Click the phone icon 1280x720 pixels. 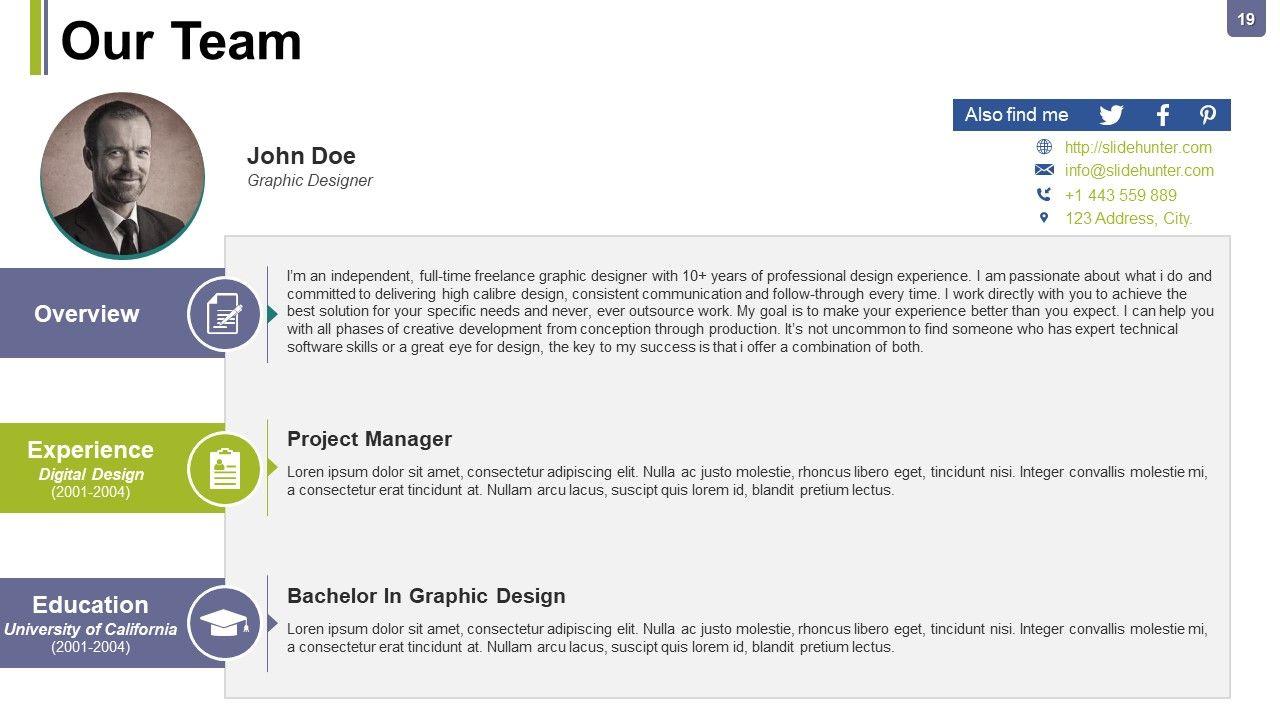pyautogui.click(x=1044, y=195)
